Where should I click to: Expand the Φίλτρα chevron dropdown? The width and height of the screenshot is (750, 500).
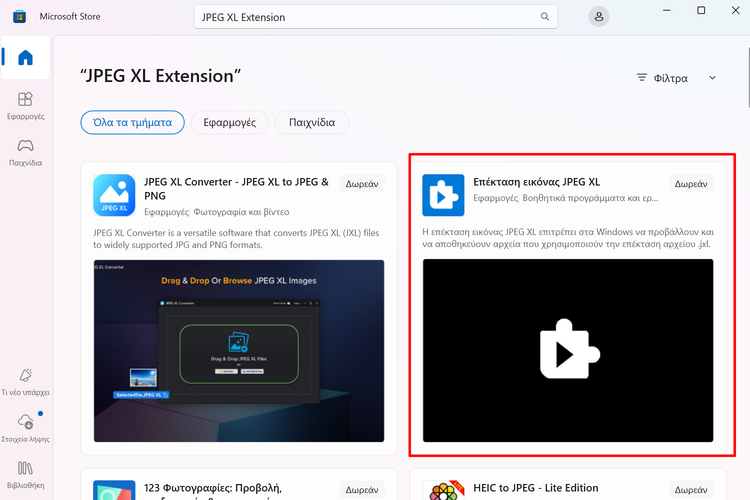point(712,78)
